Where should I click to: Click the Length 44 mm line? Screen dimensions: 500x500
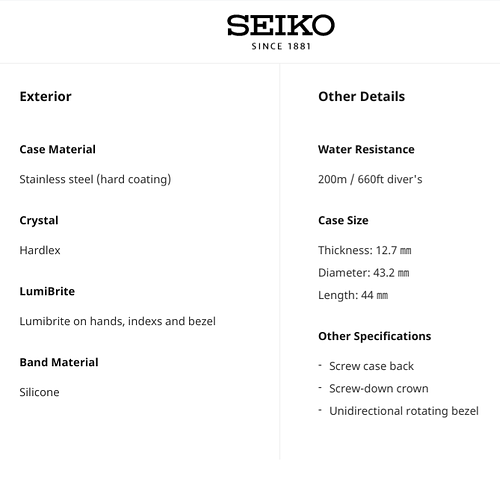[353, 296]
